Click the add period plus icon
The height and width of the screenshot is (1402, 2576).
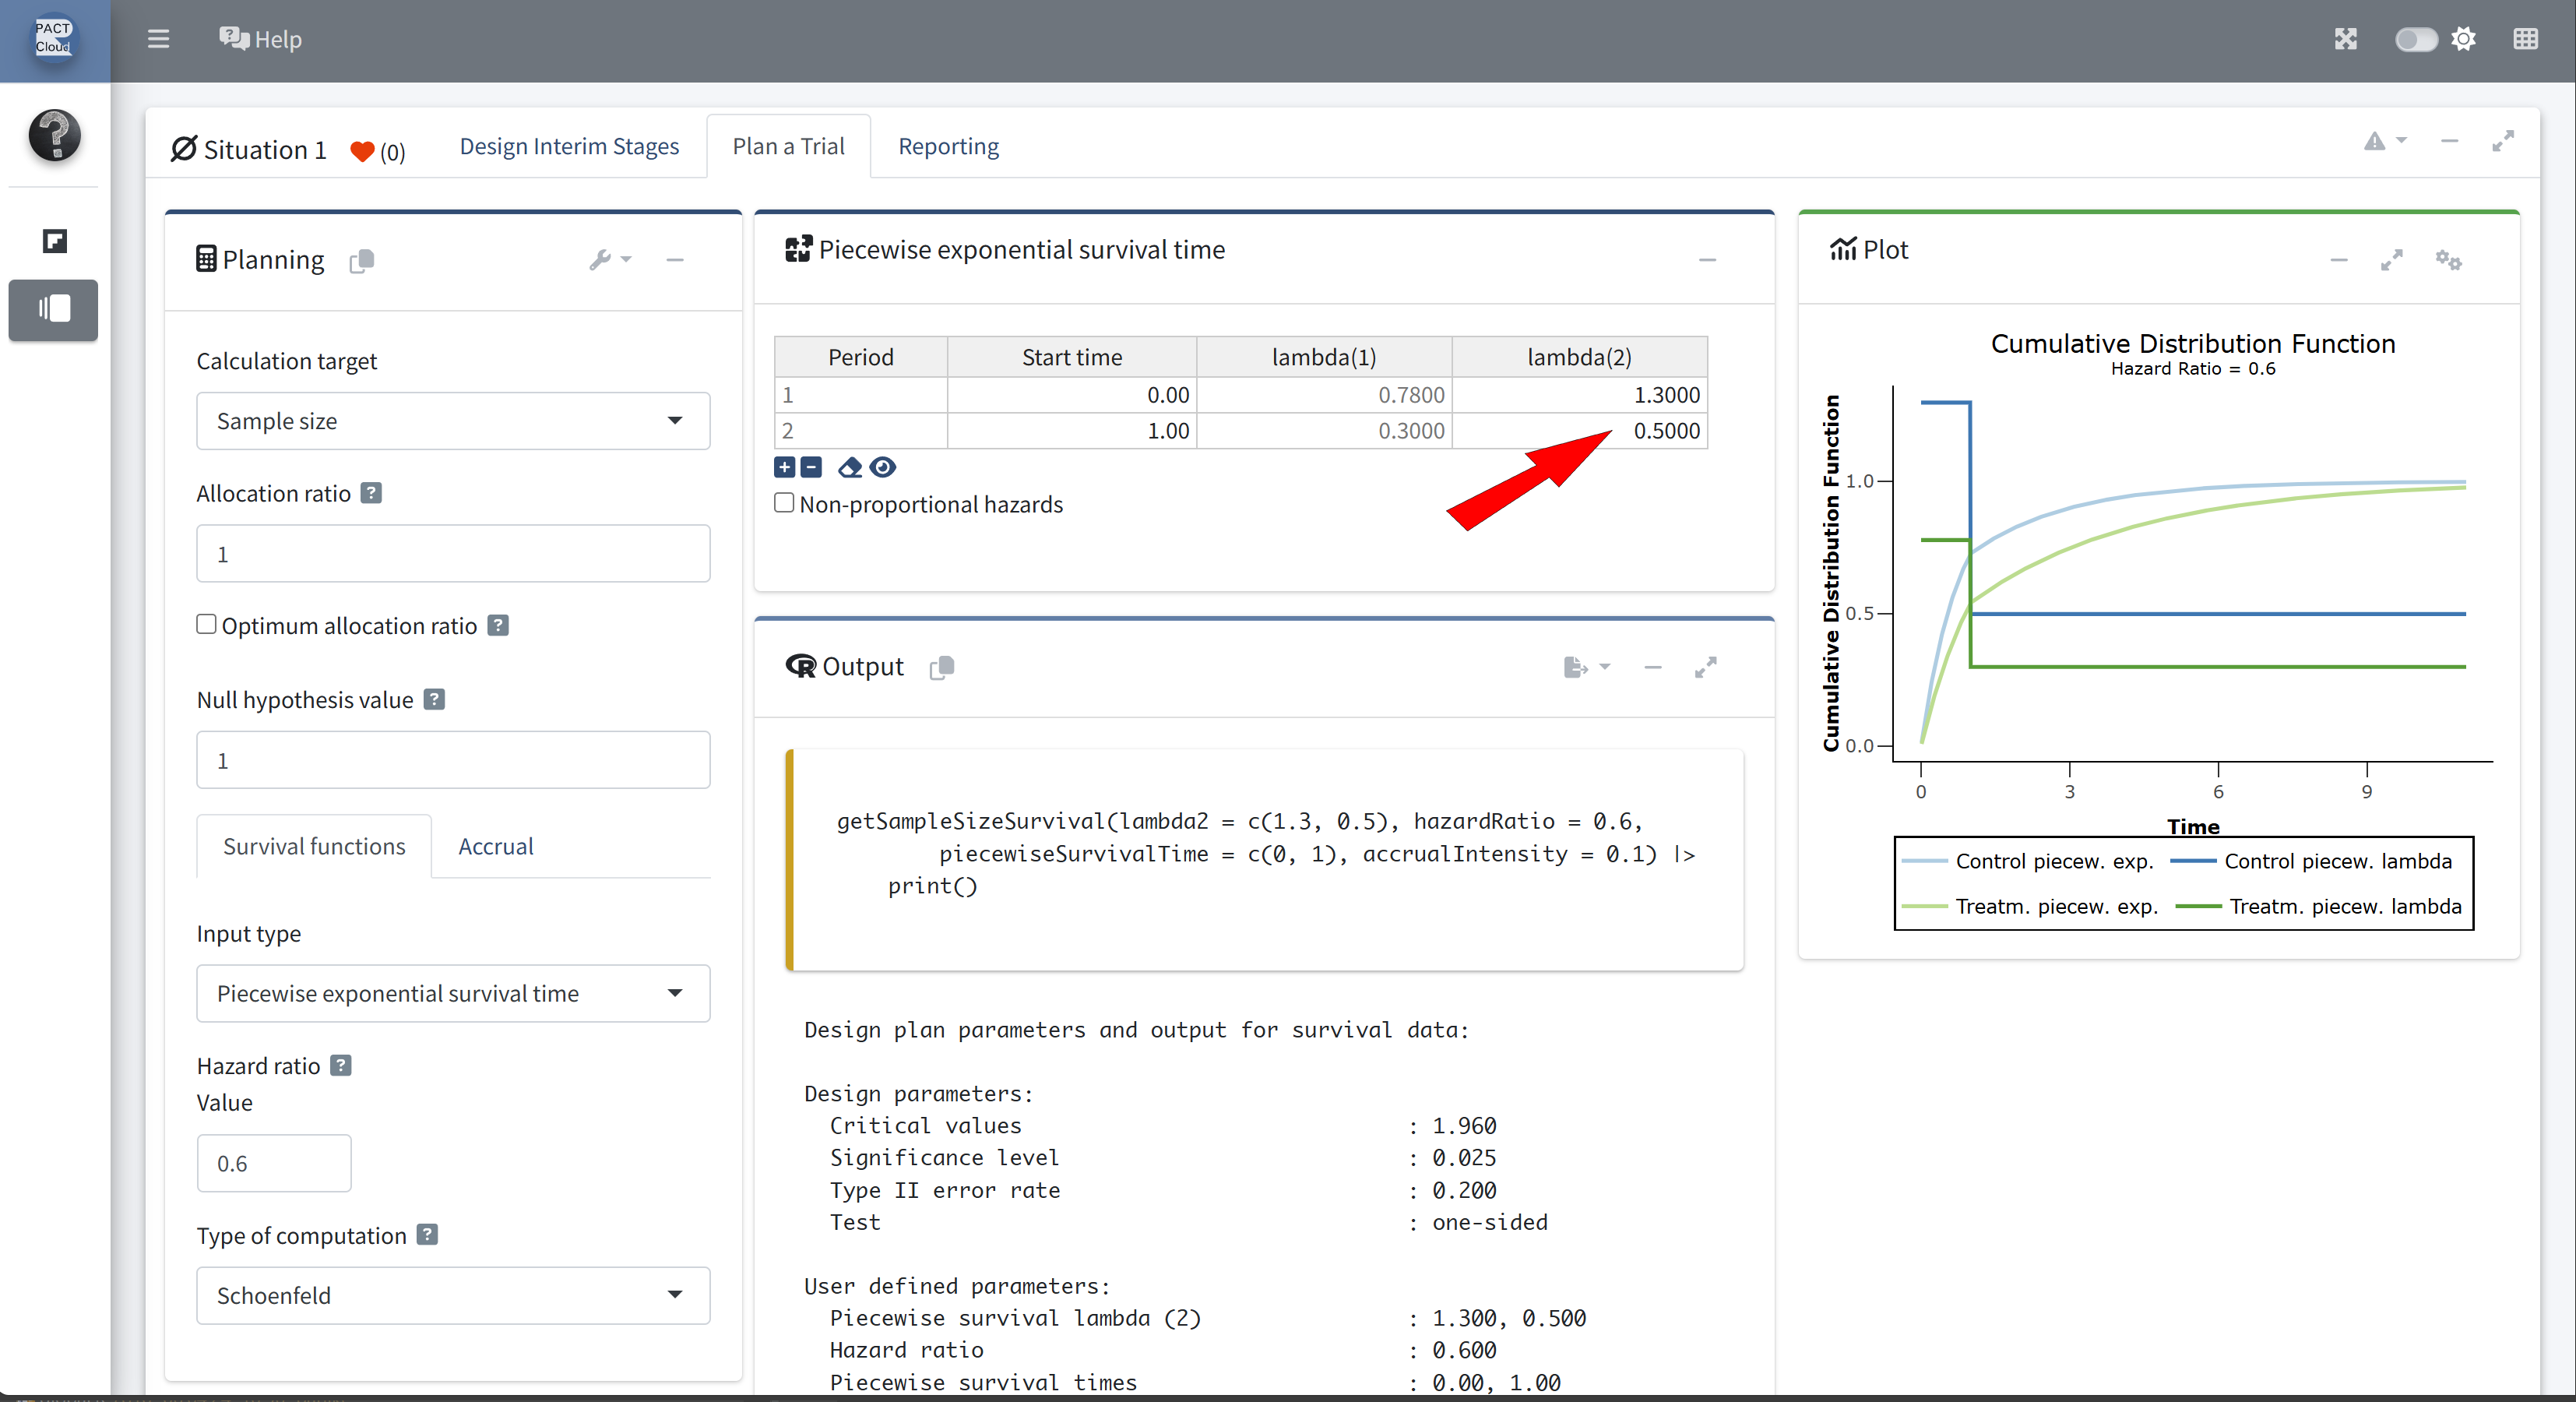(785, 467)
